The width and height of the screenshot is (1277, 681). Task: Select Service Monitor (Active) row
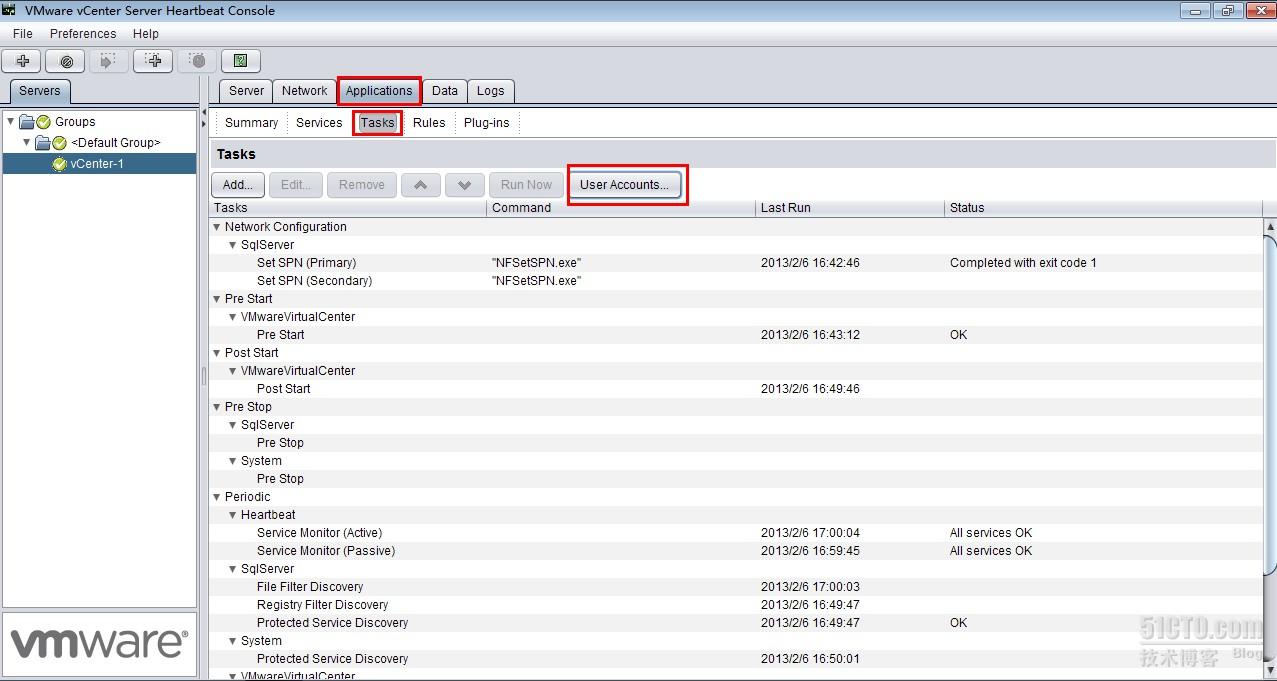(x=736, y=533)
